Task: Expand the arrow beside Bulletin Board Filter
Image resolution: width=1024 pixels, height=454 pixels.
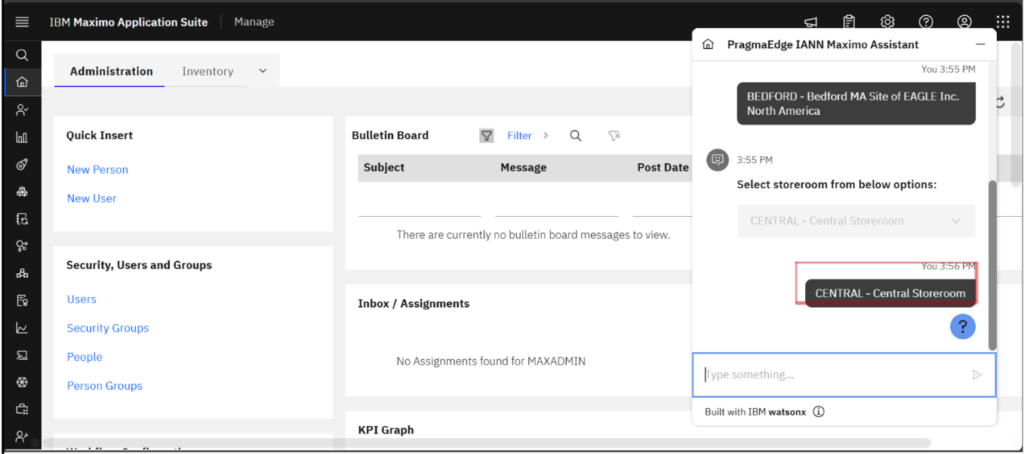Action: tap(545, 135)
